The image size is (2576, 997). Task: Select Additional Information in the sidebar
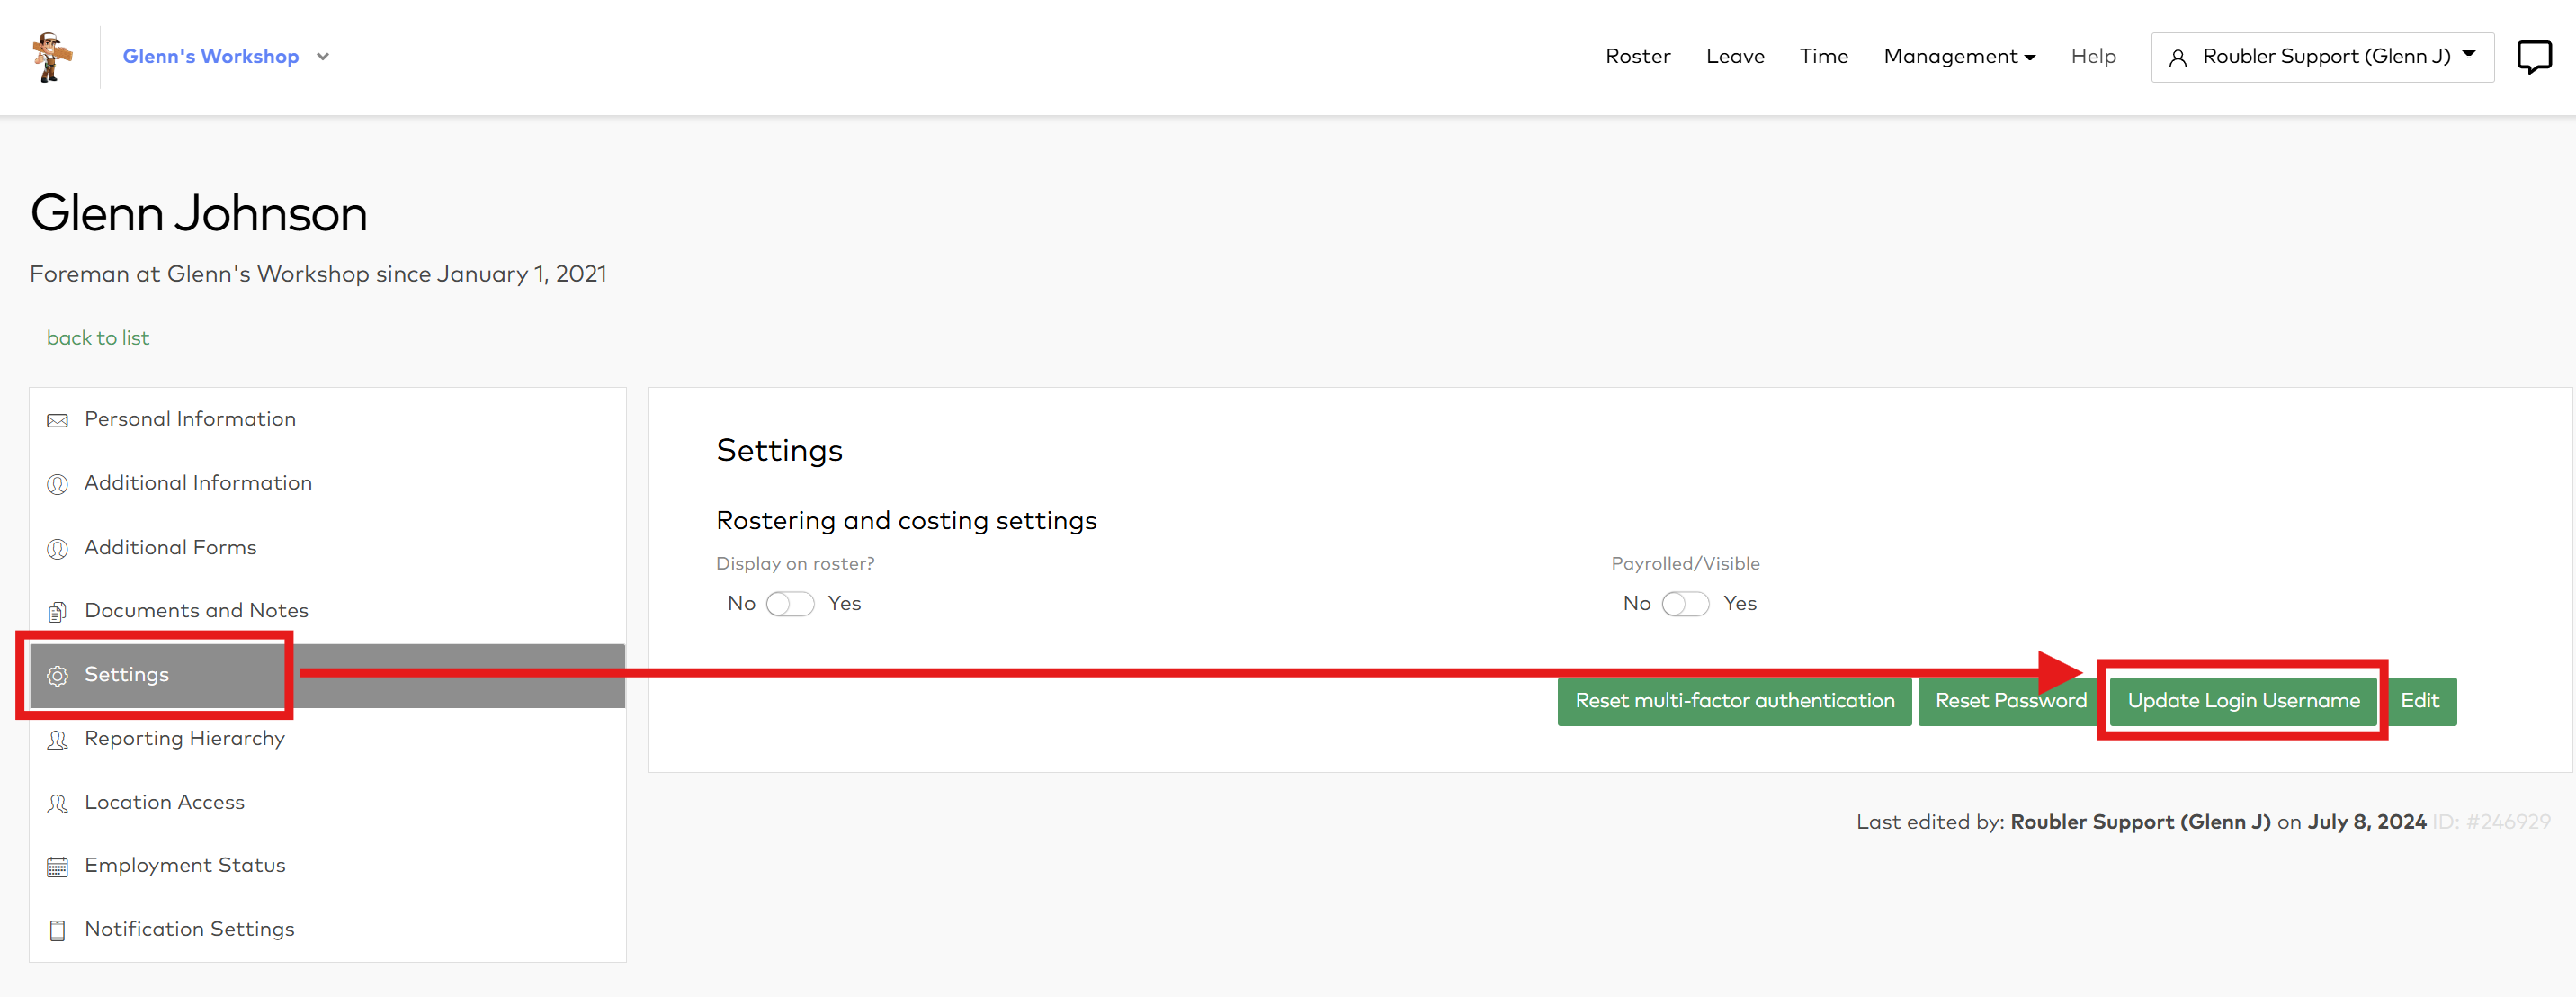(x=327, y=483)
